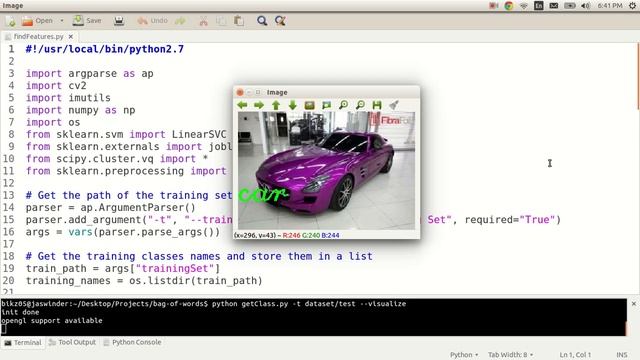The image size is (640, 360).
Task: Undo the last edit
Action: point(153,20)
